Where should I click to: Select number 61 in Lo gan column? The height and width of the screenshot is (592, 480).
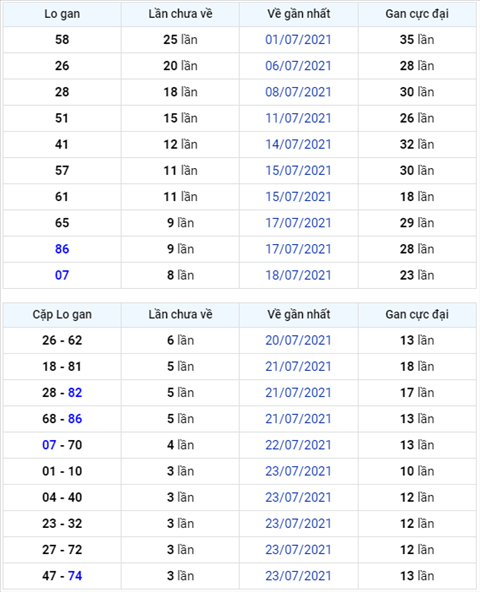[x=62, y=197]
